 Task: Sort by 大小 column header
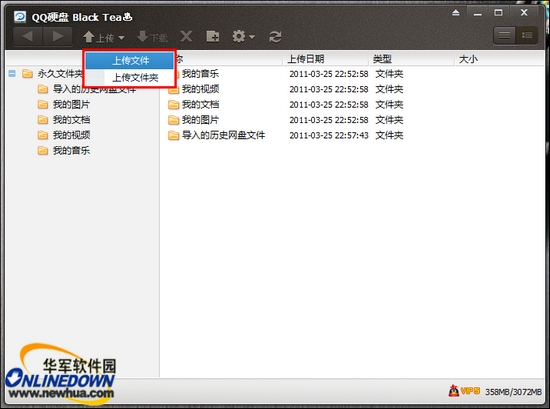pos(499,59)
